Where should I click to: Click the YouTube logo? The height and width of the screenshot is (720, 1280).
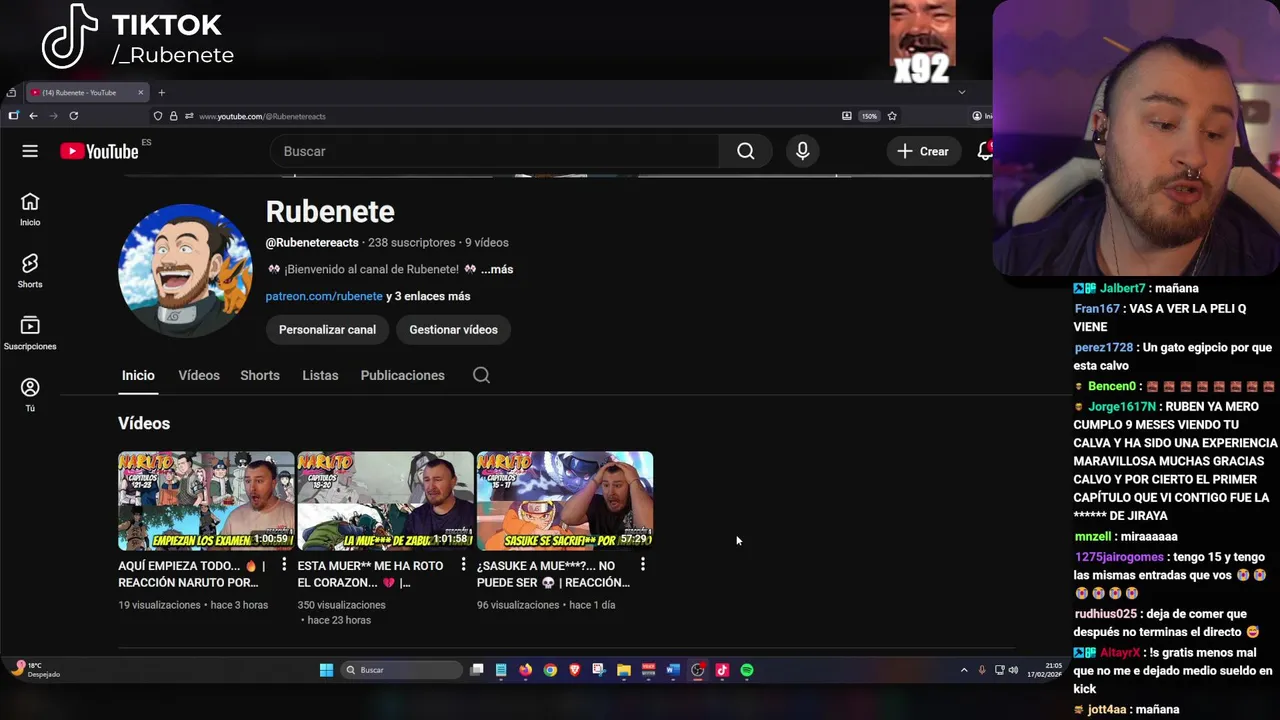99,151
